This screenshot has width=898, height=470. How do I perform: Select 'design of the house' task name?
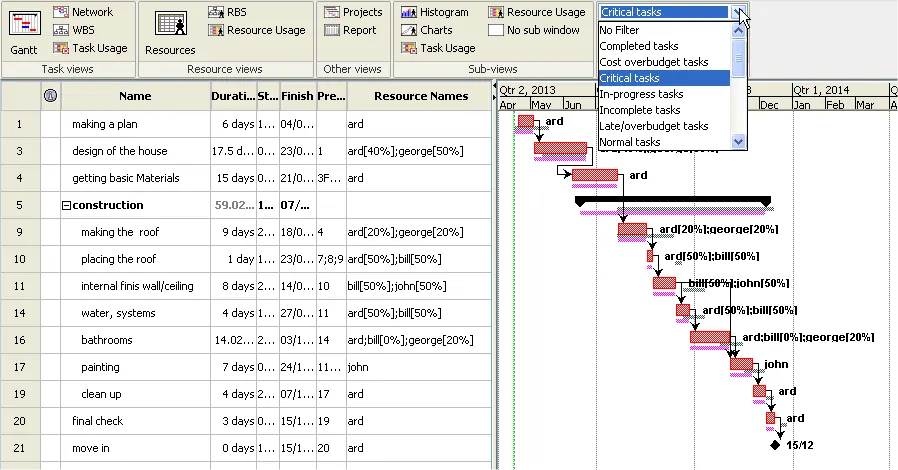tap(120, 151)
